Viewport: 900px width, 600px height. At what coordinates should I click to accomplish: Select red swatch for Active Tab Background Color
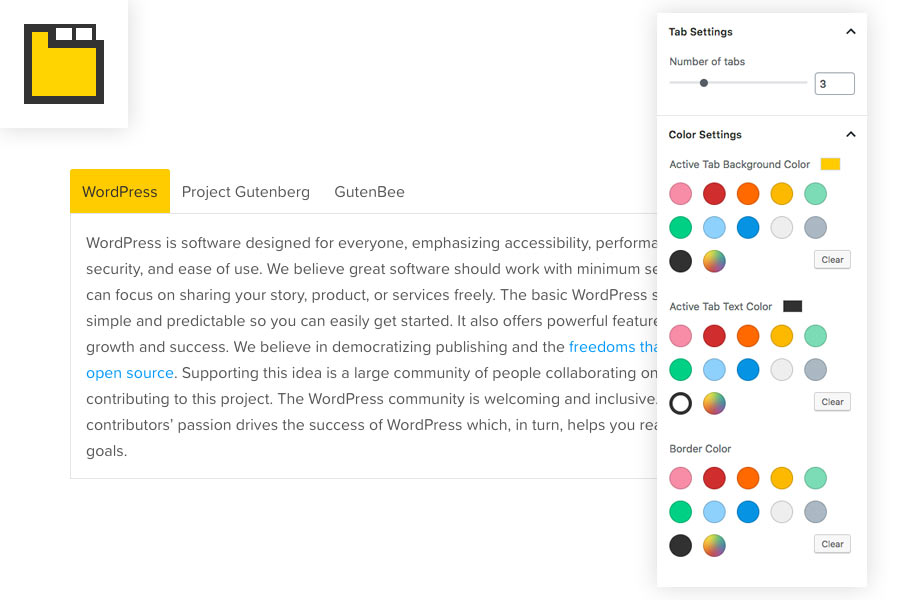coord(714,193)
